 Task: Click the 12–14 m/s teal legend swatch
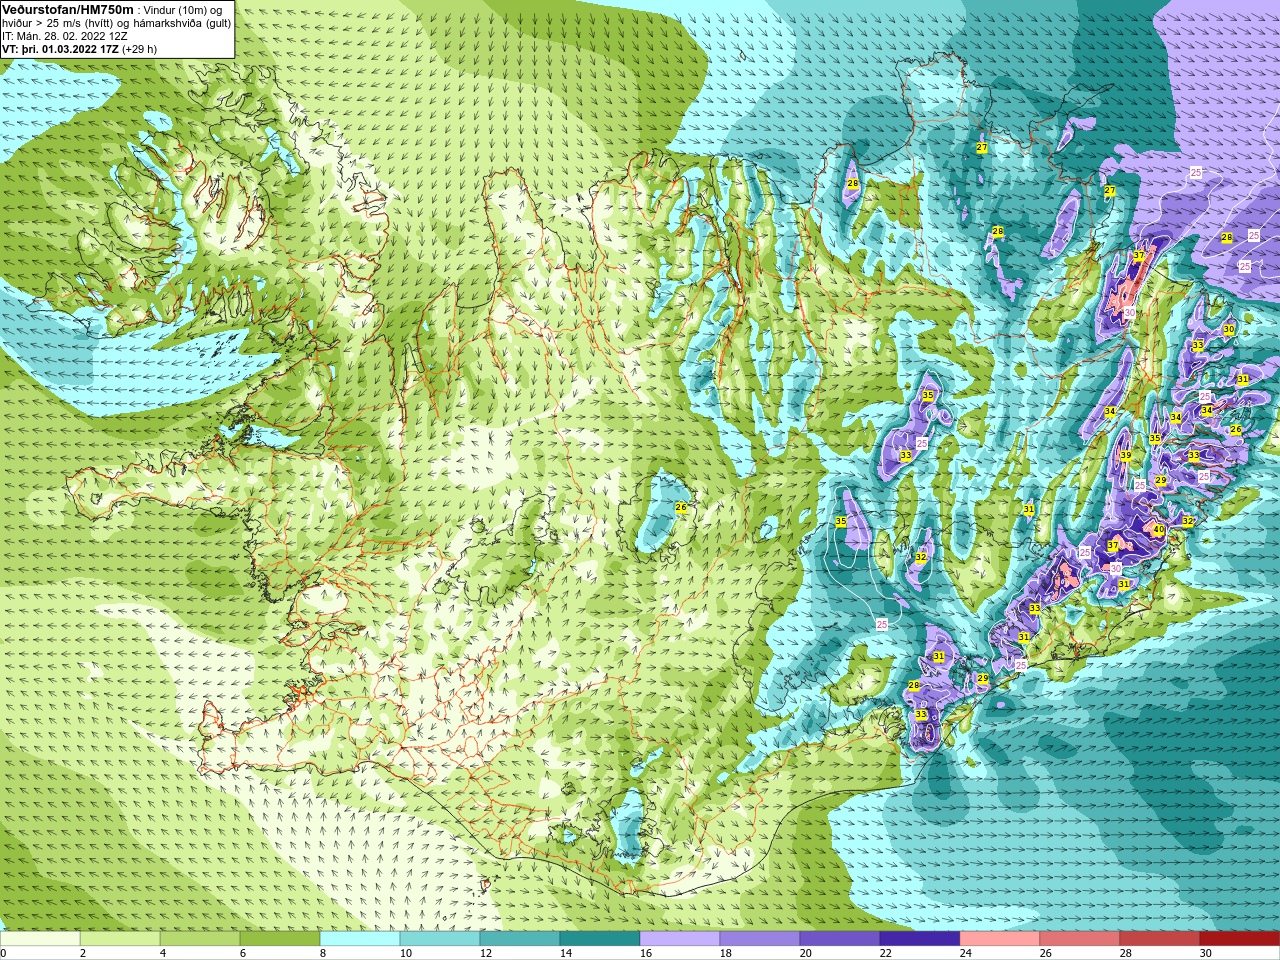pyautogui.click(x=520, y=939)
